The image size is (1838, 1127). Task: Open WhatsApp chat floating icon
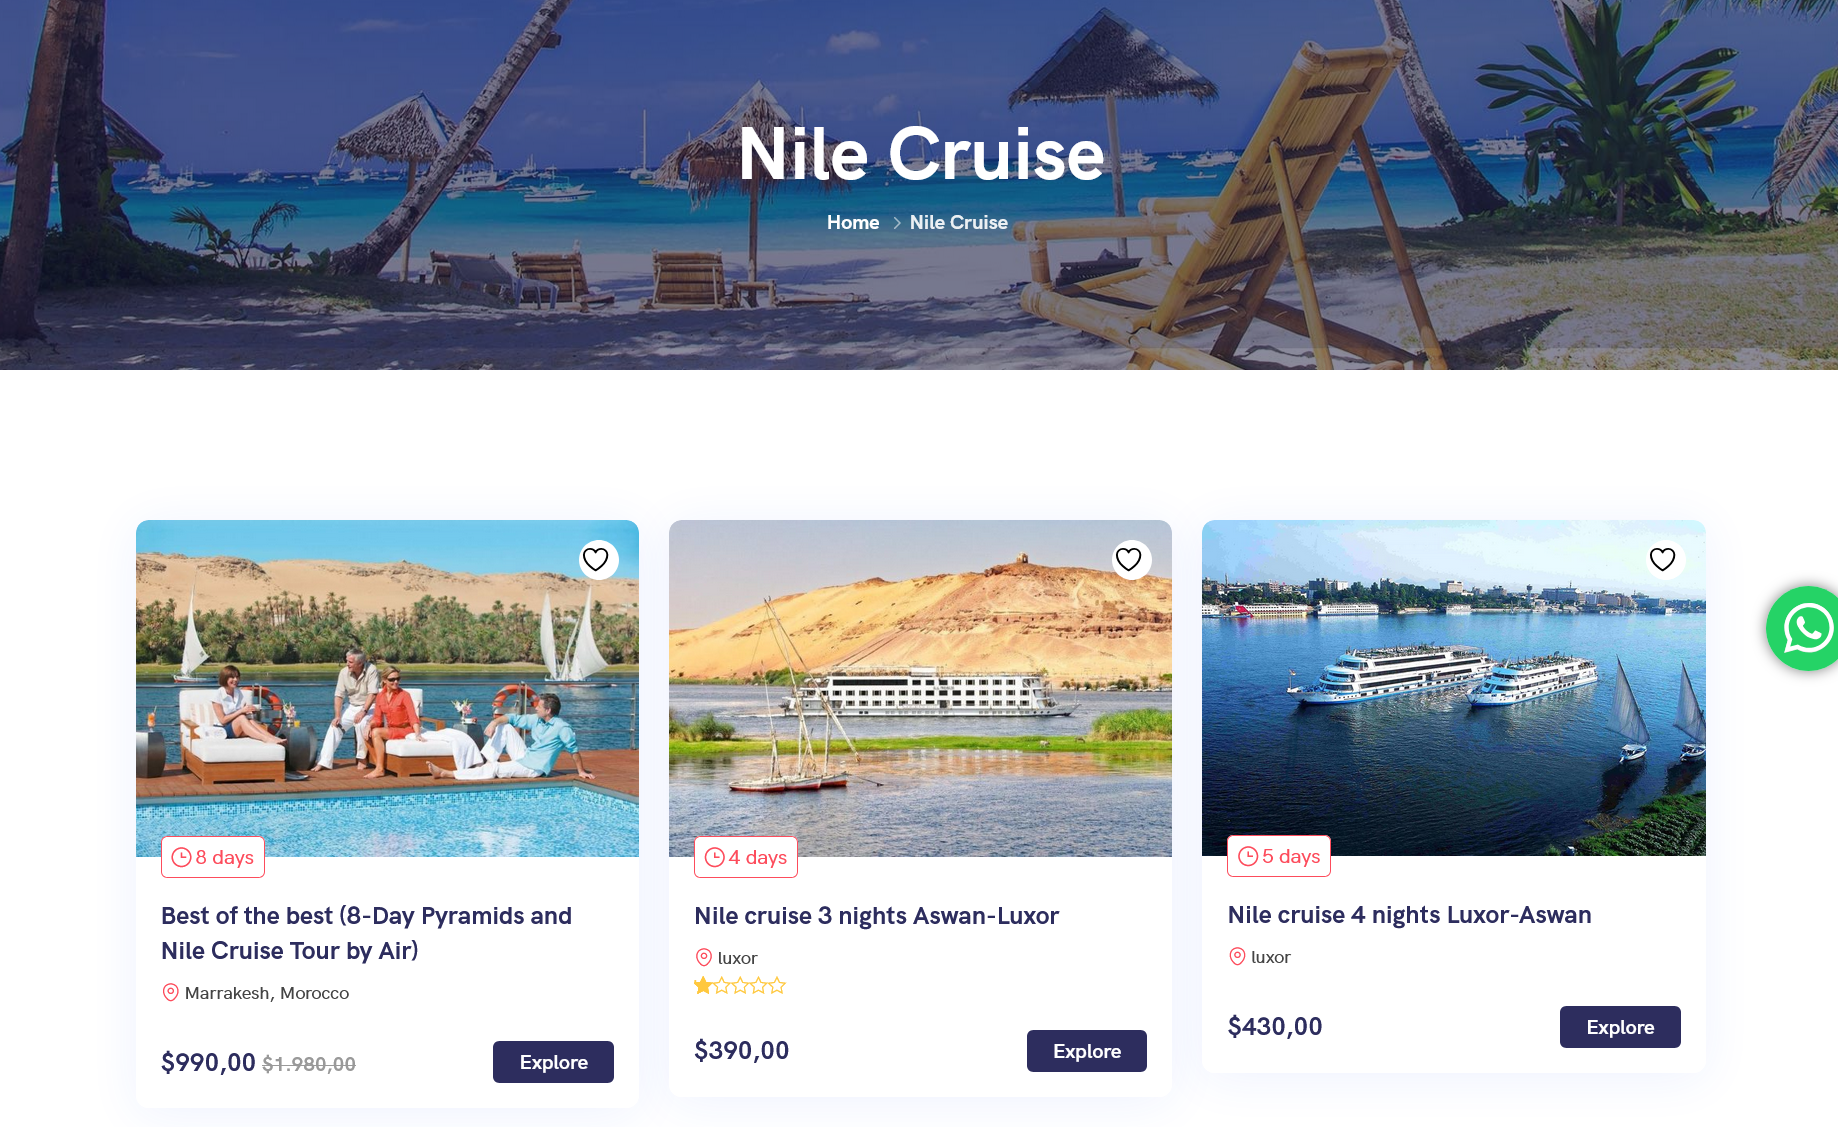[1806, 628]
